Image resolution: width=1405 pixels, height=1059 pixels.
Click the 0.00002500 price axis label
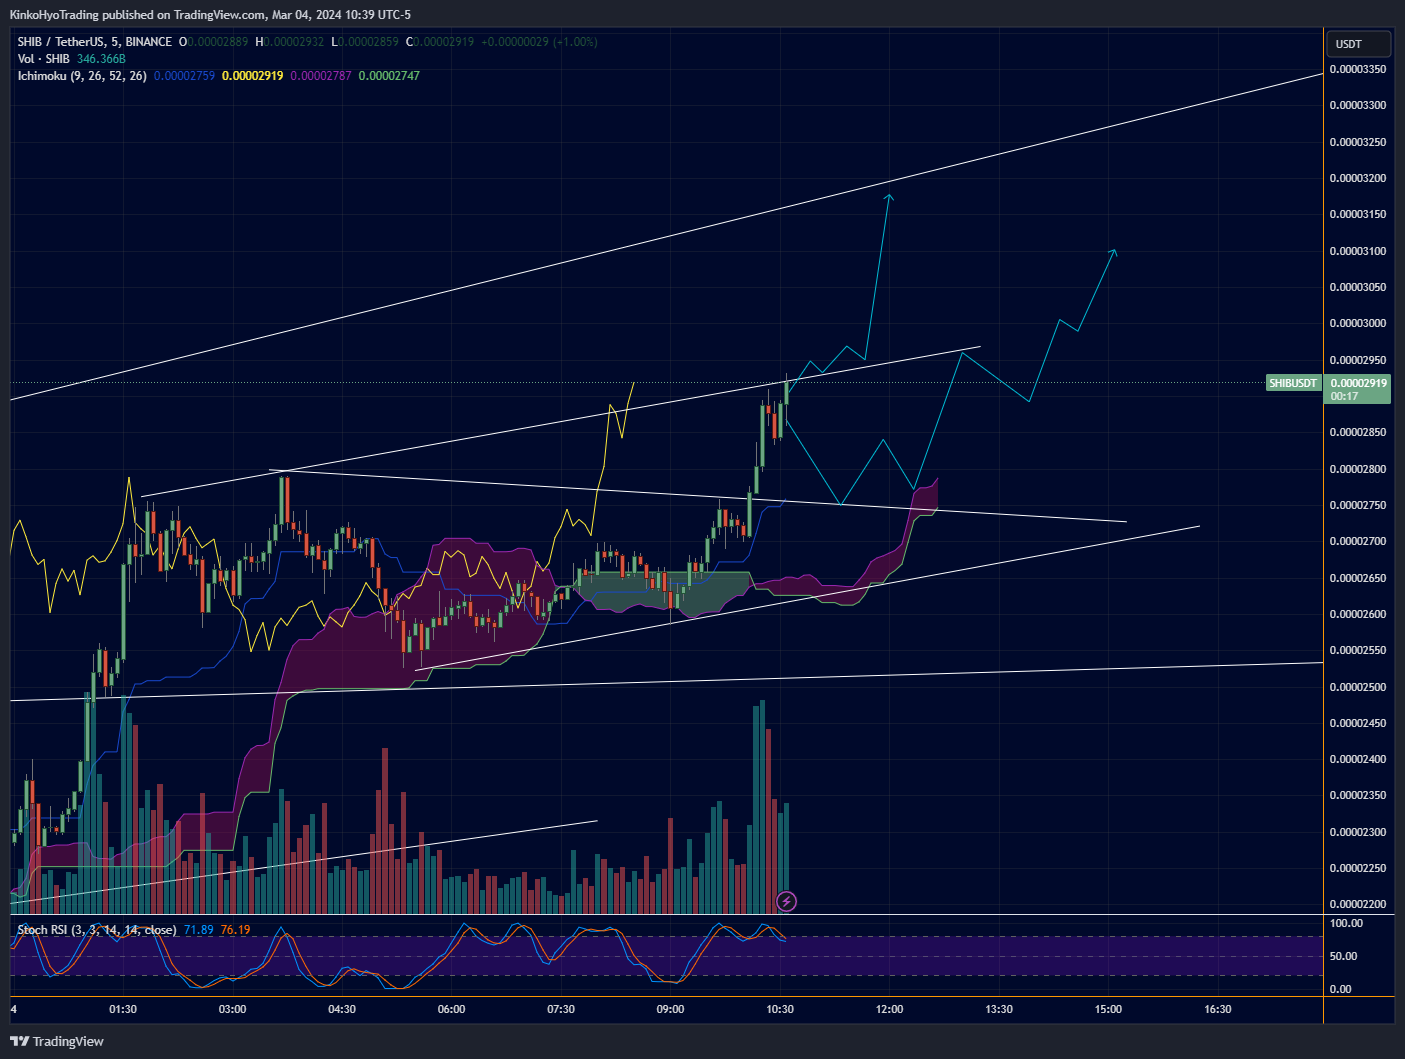1358,687
